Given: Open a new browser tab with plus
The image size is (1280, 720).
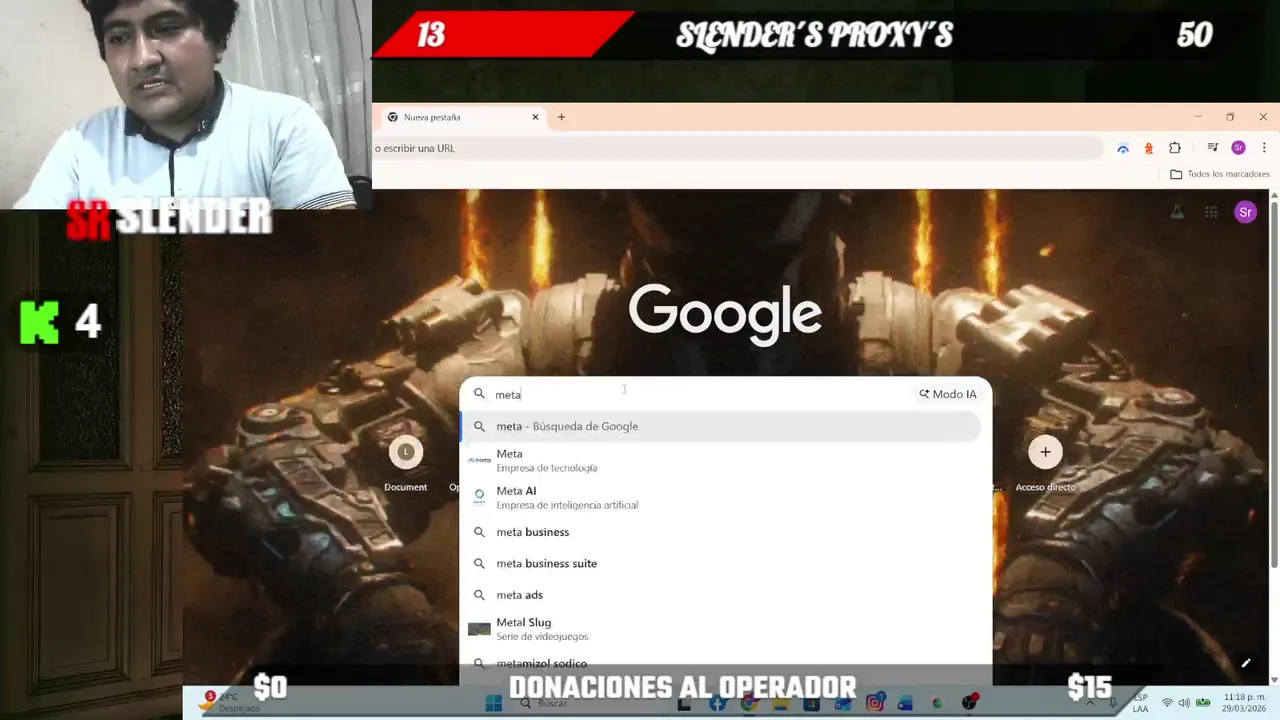Looking at the screenshot, I should [x=561, y=117].
